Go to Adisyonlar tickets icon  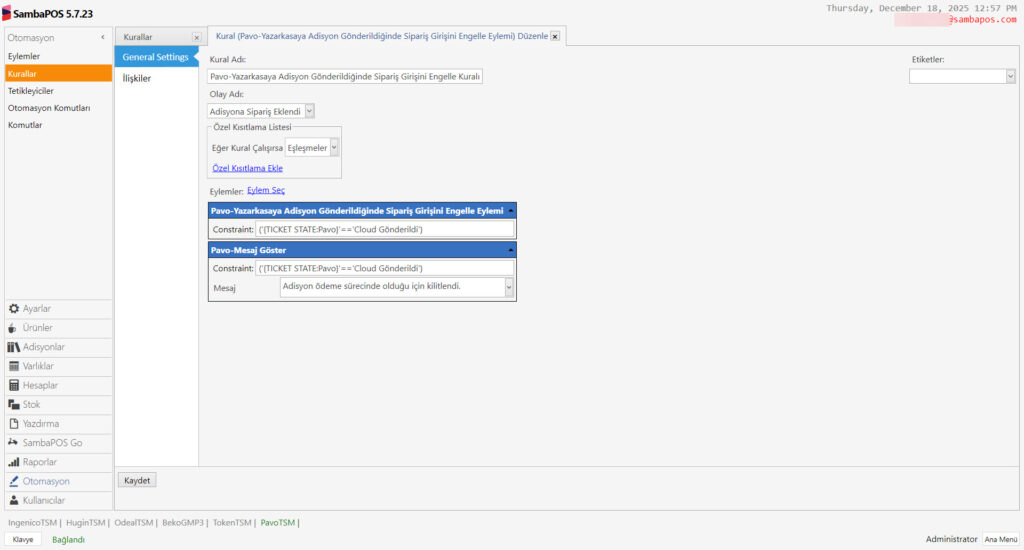pos(13,347)
